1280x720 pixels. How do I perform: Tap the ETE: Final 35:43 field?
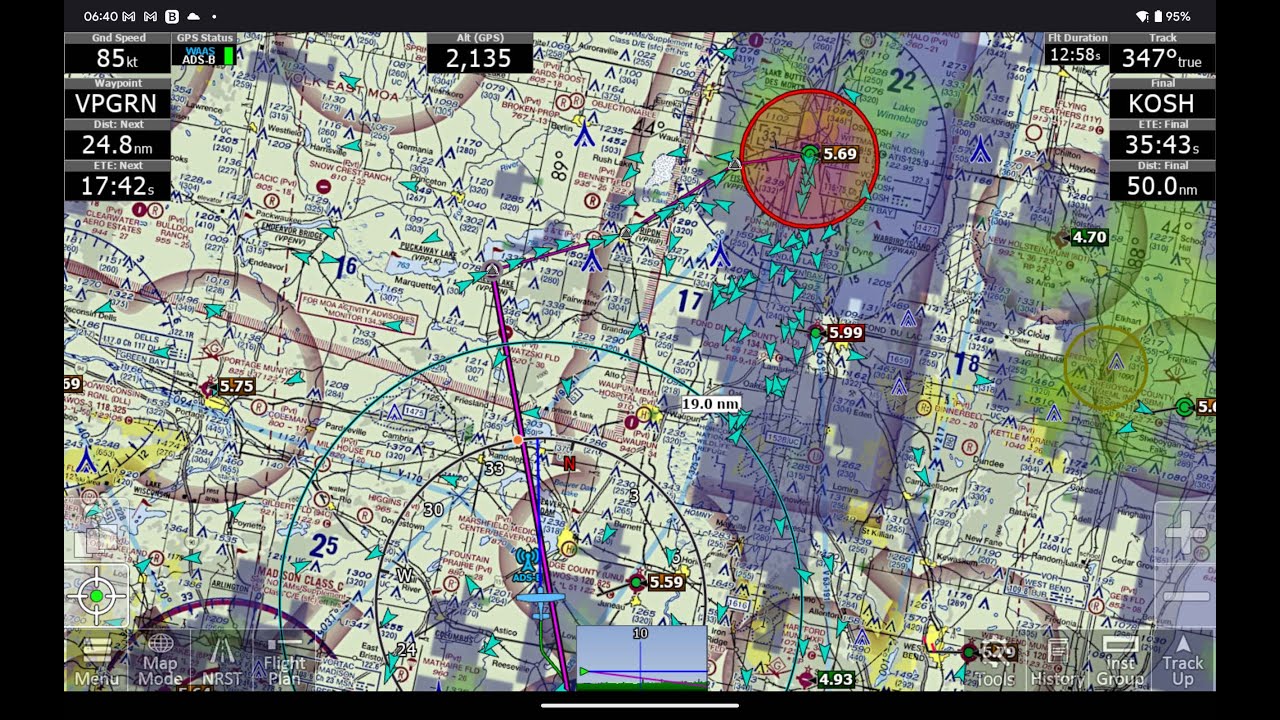pos(1163,139)
